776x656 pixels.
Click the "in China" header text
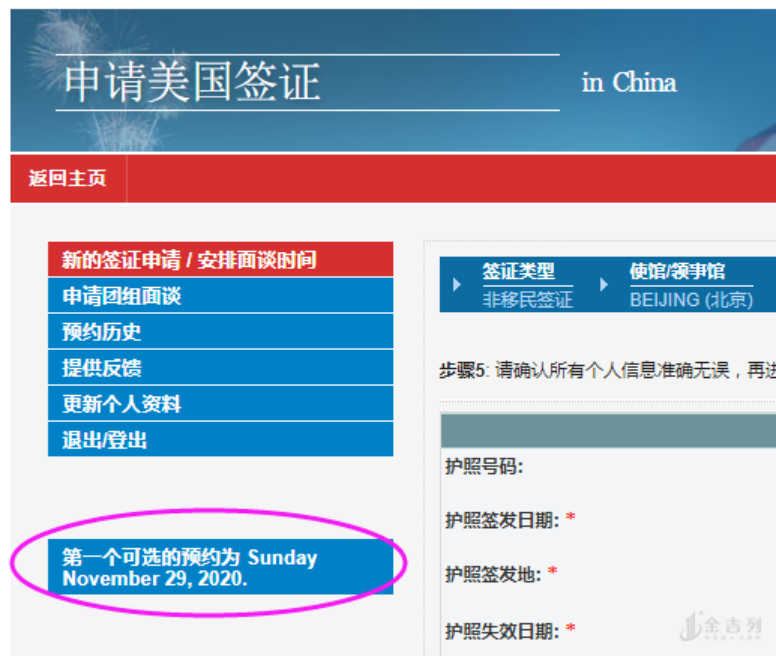click(629, 82)
